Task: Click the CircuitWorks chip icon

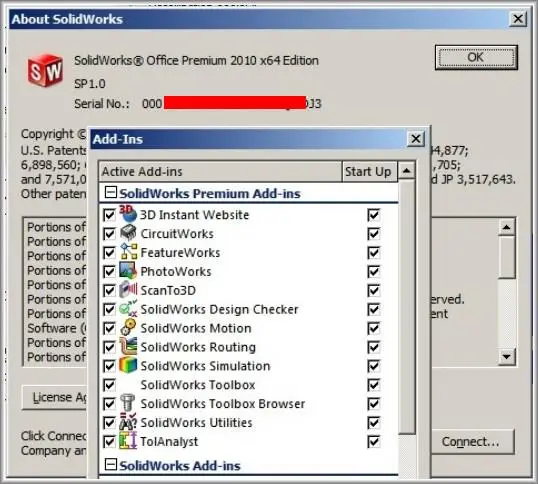Action: click(128, 233)
